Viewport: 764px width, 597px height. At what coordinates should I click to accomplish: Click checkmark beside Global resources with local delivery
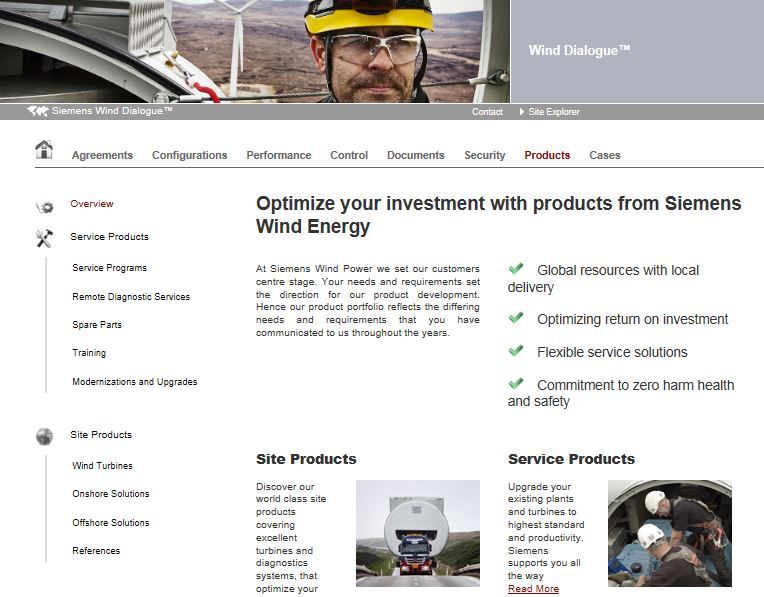516,268
